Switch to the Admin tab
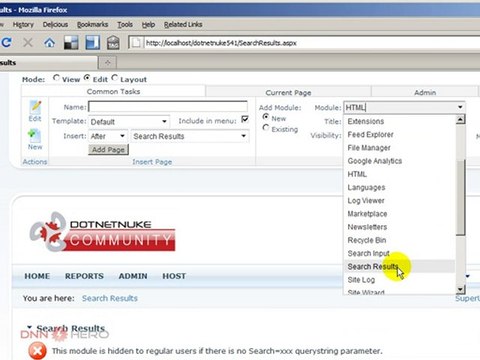Viewport: 480px width, 360px height. coord(425,92)
